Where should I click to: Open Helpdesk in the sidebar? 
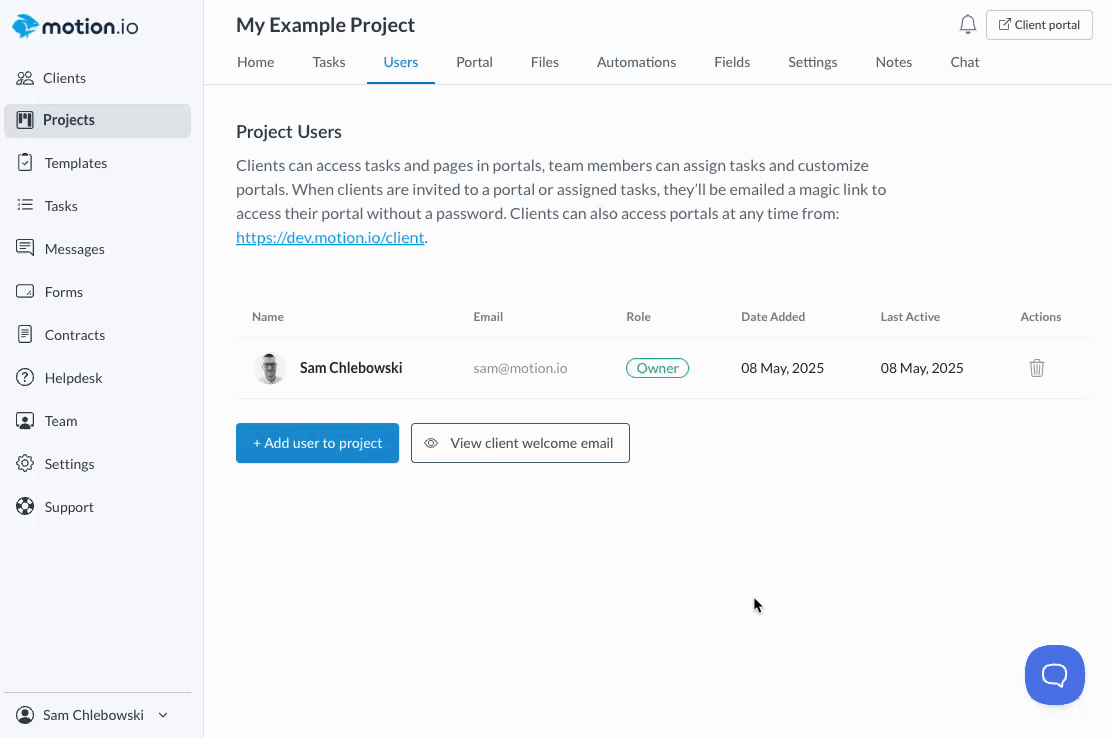tap(73, 378)
